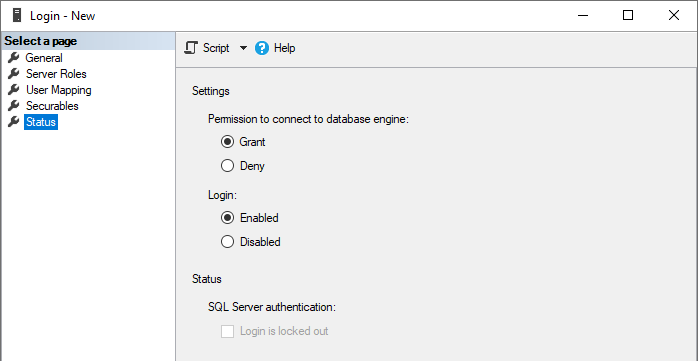This screenshot has width=698, height=361.
Task: Close the Login - New dialog
Action: [x=674, y=16]
